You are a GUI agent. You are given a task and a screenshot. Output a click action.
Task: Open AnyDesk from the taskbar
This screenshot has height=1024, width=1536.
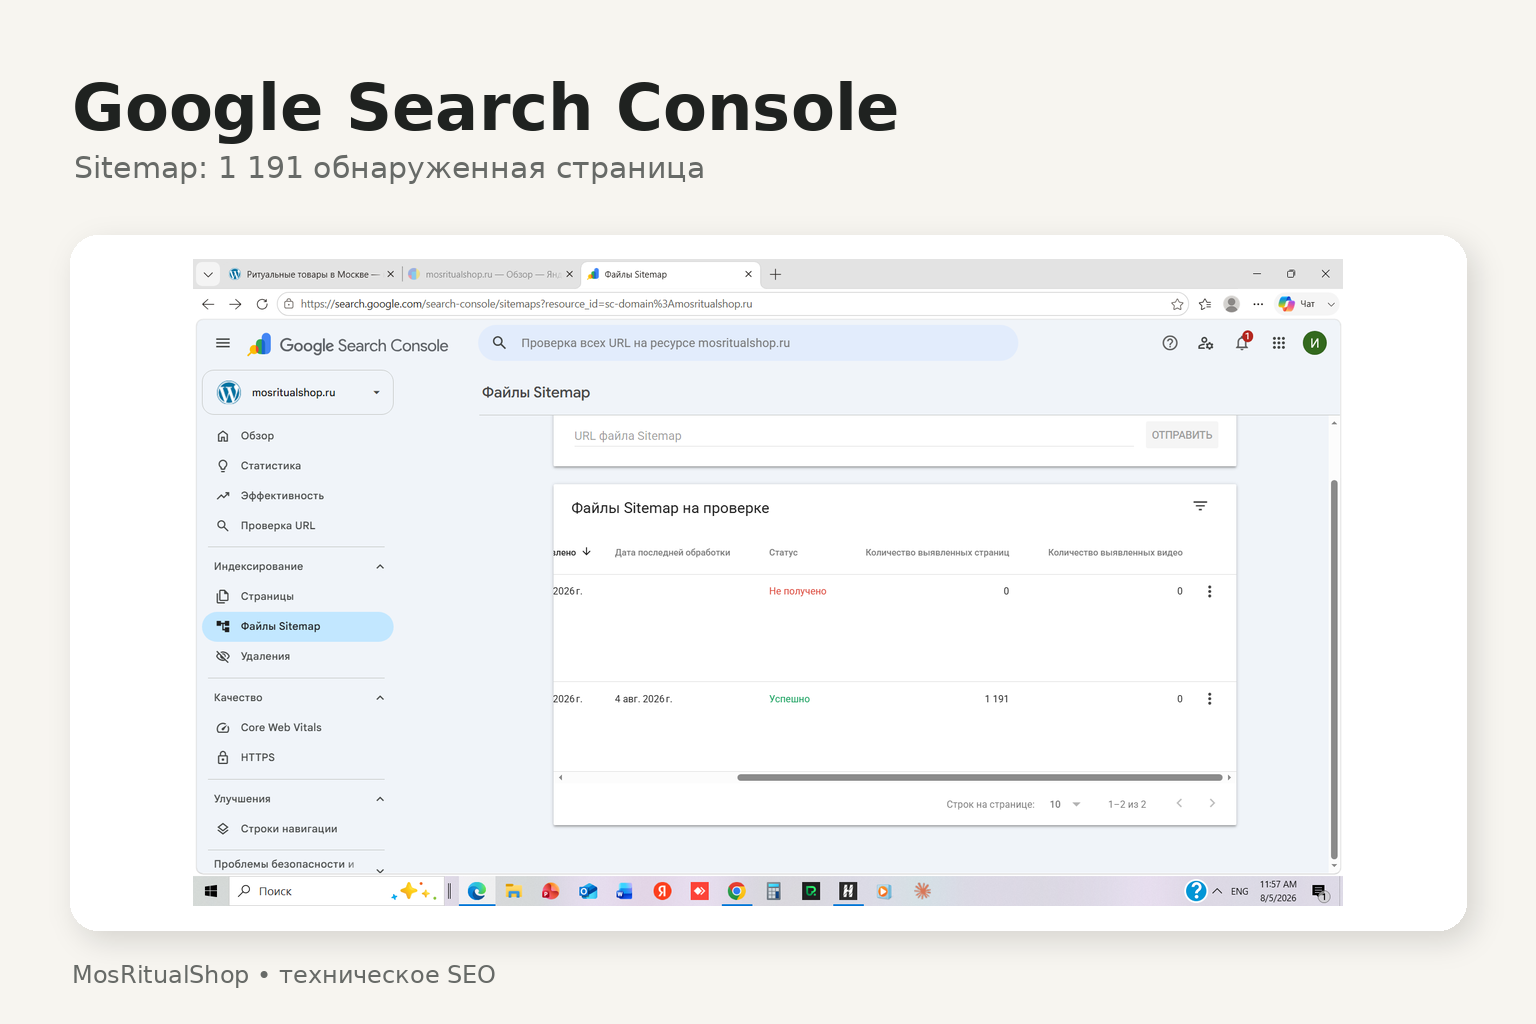(x=699, y=891)
